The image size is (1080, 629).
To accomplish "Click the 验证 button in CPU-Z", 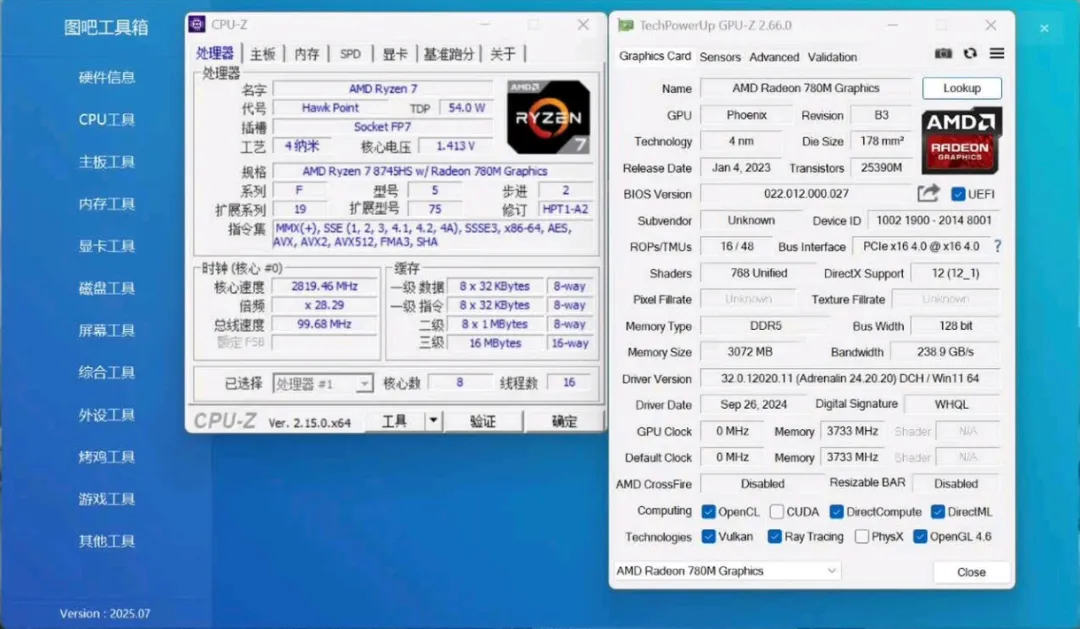I will [482, 420].
